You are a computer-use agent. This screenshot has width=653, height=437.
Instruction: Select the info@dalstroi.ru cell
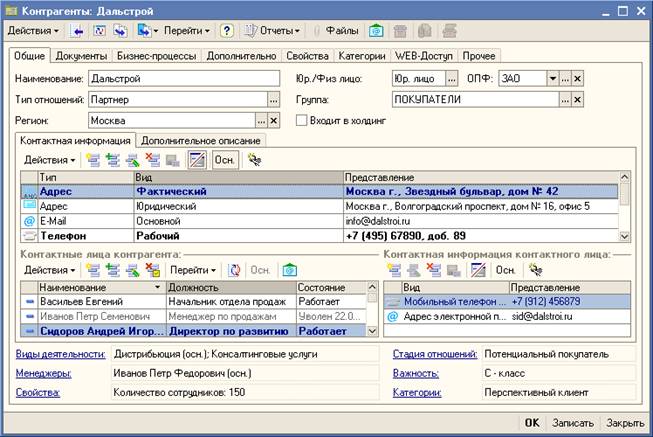tap(481, 221)
